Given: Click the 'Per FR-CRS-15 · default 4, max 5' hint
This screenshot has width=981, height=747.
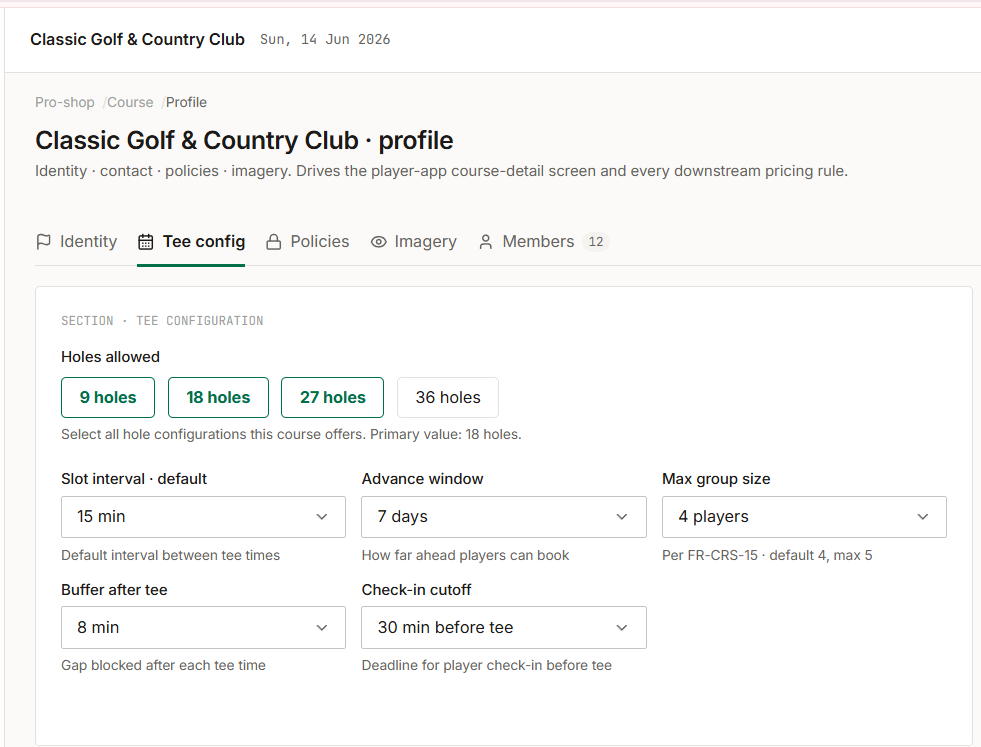Looking at the screenshot, I should pyautogui.click(x=767, y=556).
